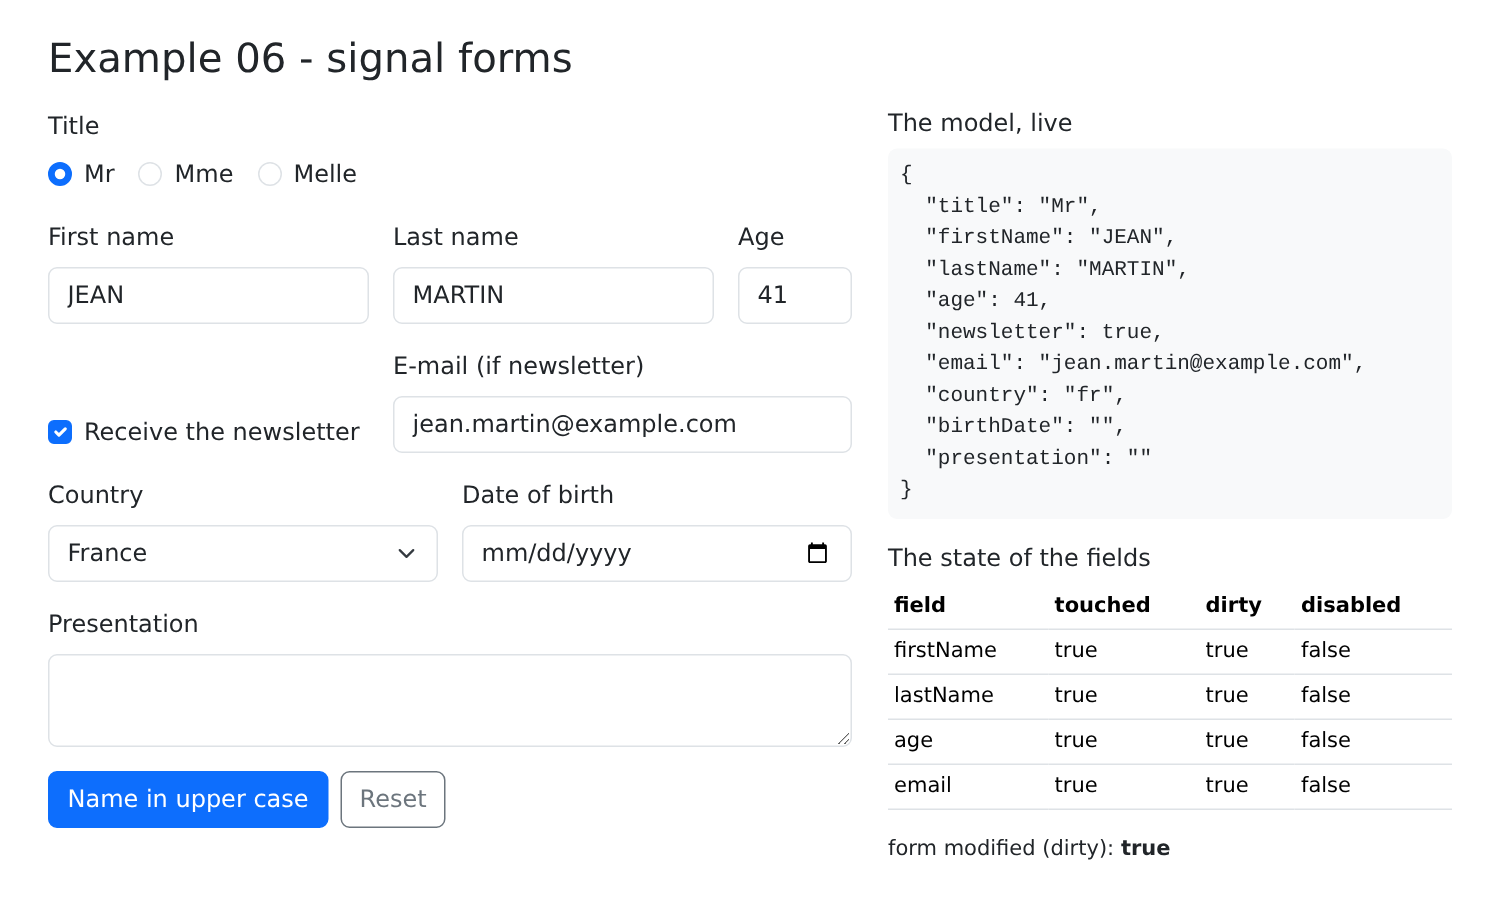The height and width of the screenshot is (902, 1500).
Task: Click the 'Example 06 - signal forms' heading
Action: point(310,58)
